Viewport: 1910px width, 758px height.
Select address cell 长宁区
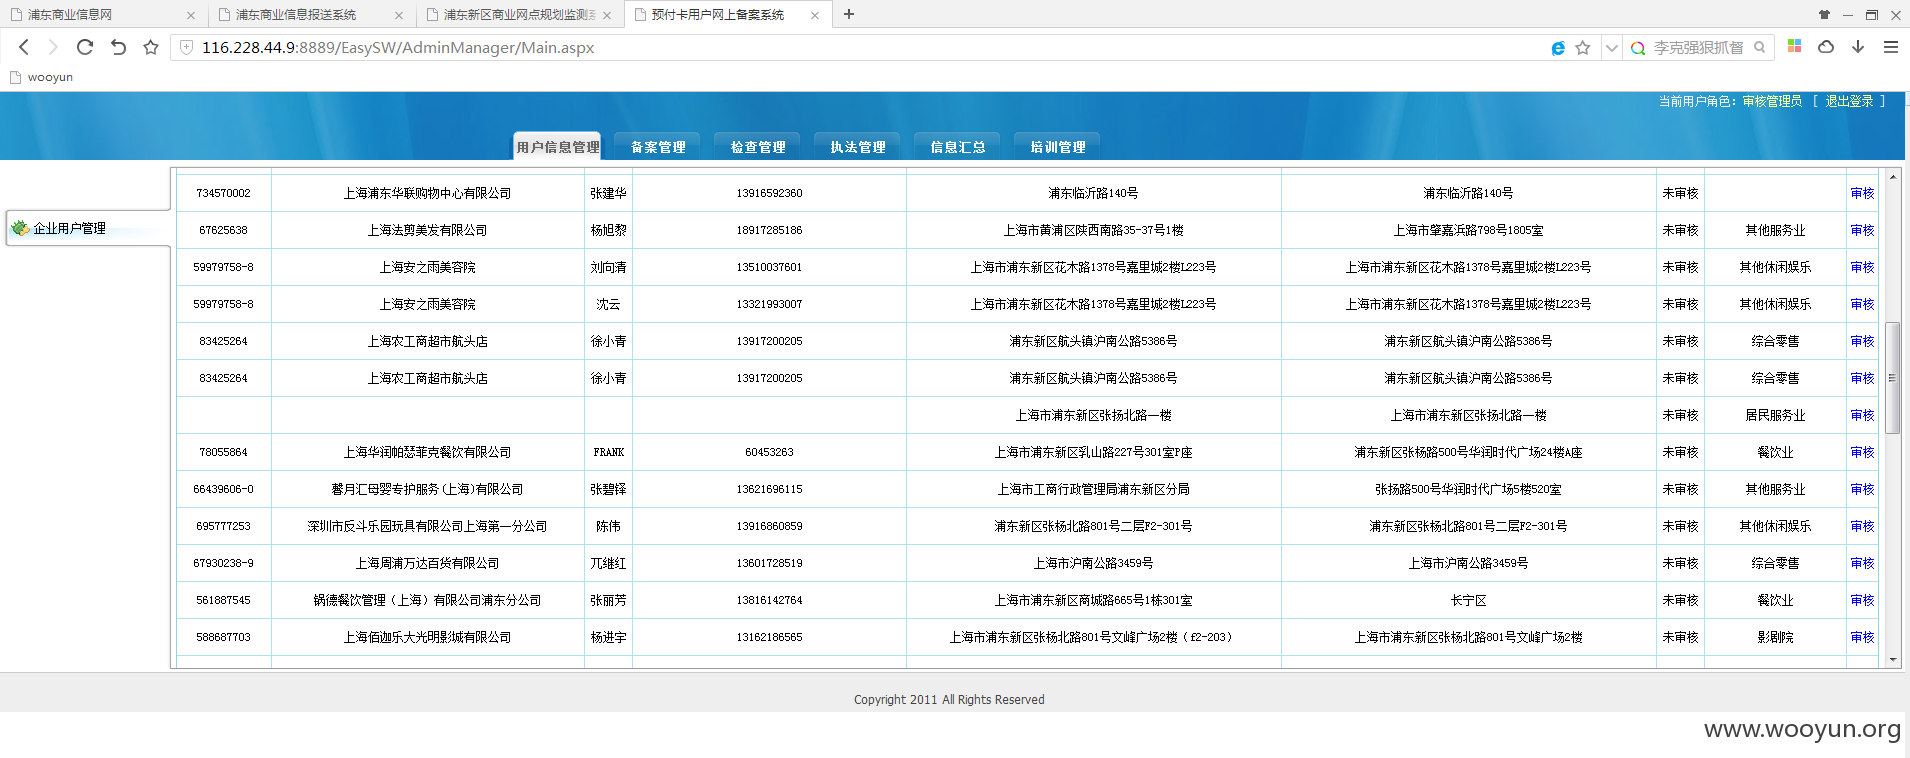tap(1468, 600)
